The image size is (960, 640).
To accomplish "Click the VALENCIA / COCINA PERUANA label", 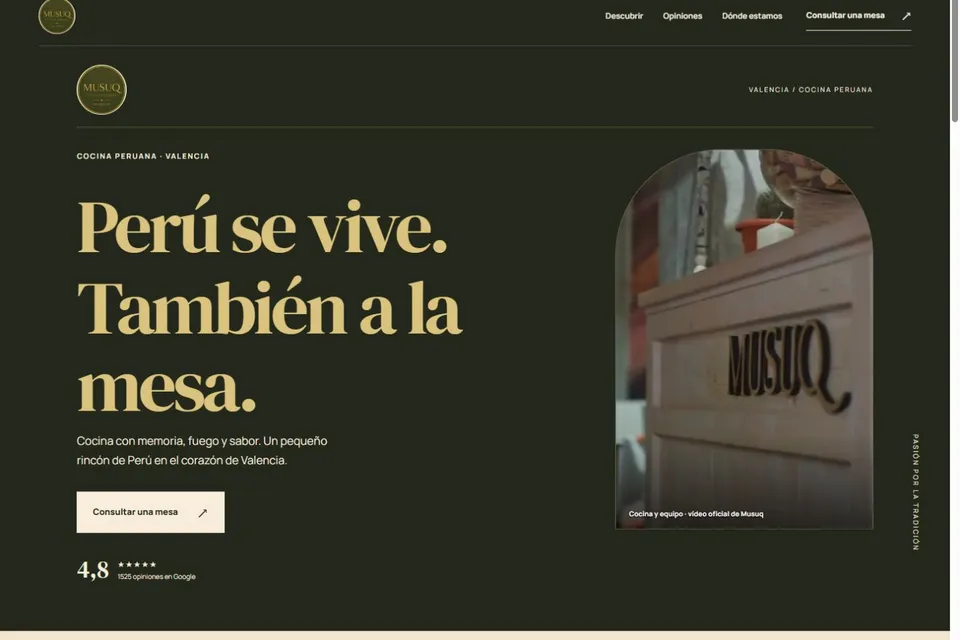I will [x=810, y=89].
